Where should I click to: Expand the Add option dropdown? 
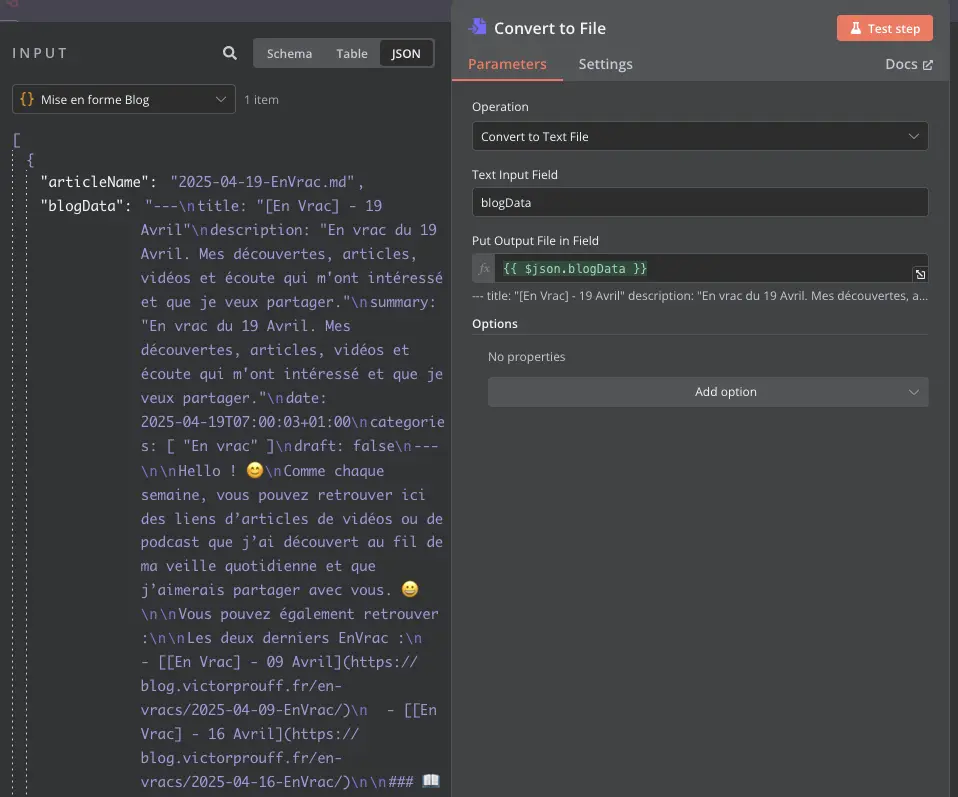point(708,392)
